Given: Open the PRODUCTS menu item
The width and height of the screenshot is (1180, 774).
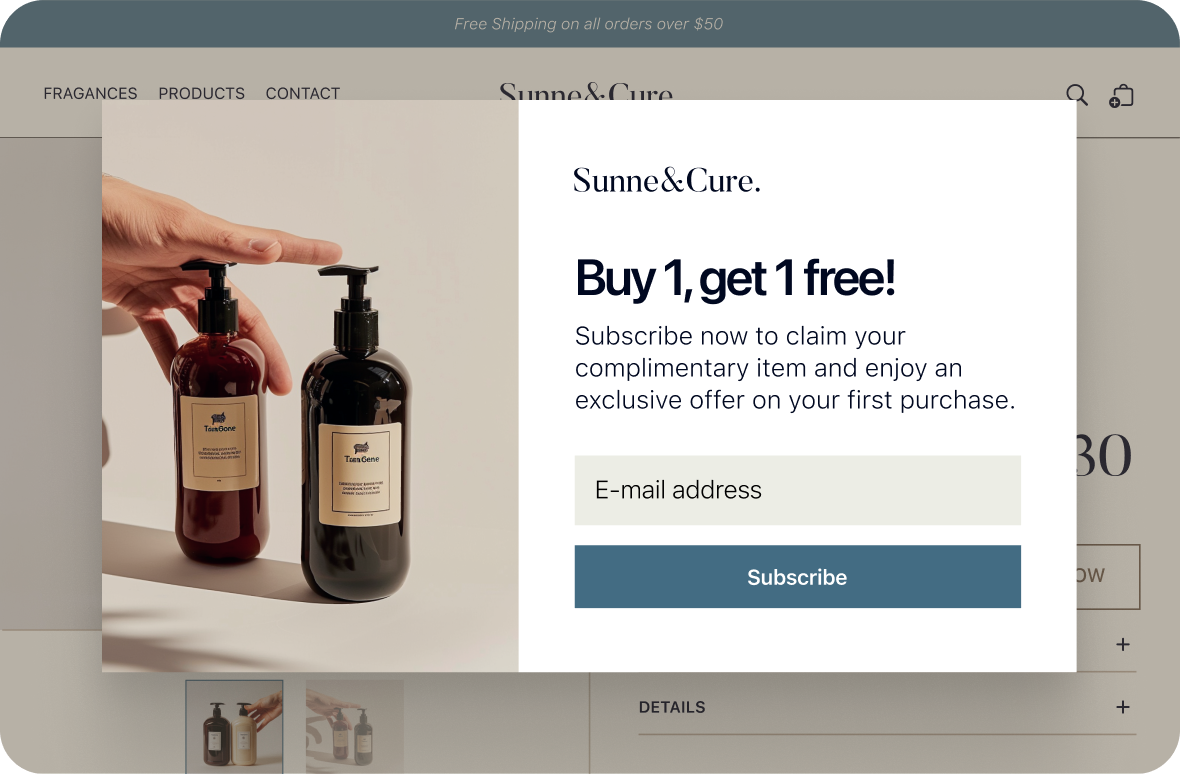Looking at the screenshot, I should [202, 93].
